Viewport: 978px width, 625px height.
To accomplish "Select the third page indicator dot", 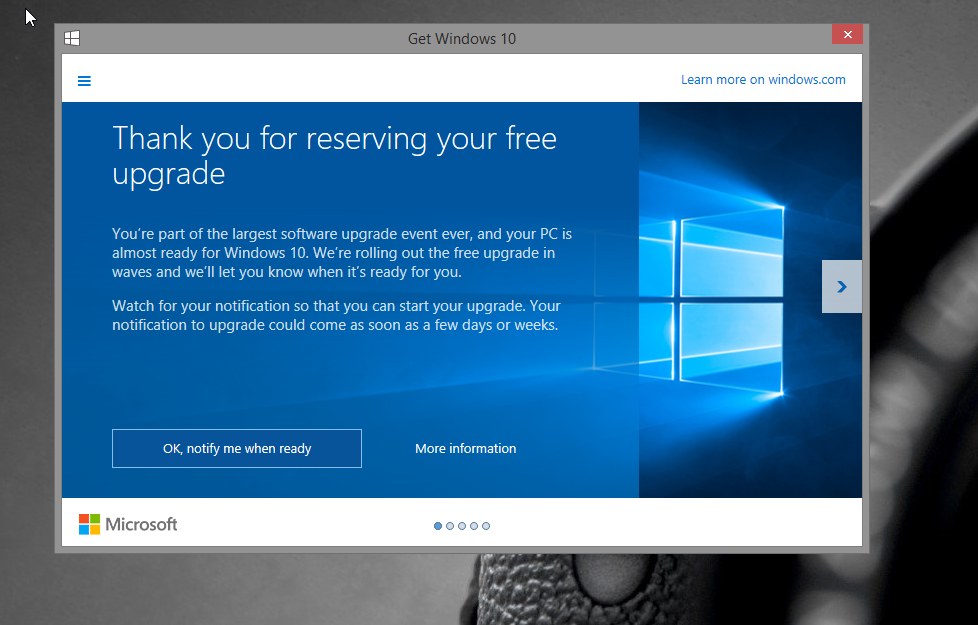I will 462,526.
